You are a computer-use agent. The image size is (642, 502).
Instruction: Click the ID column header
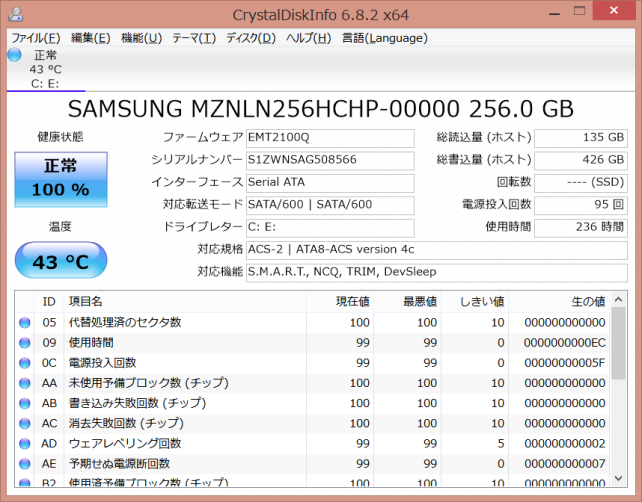coord(49,302)
